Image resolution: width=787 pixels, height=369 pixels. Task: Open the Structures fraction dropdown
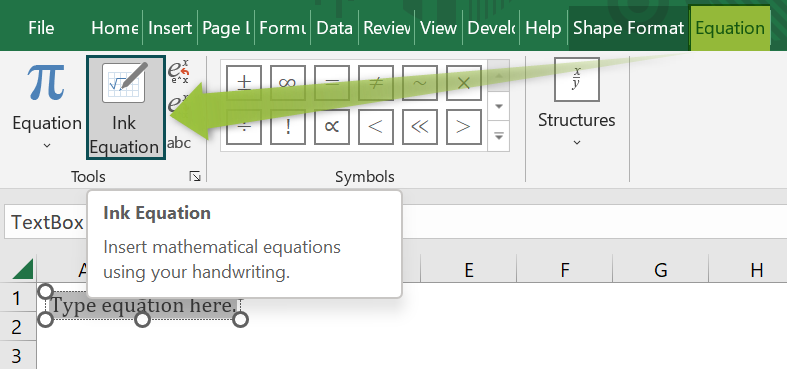pyautogui.click(x=577, y=104)
